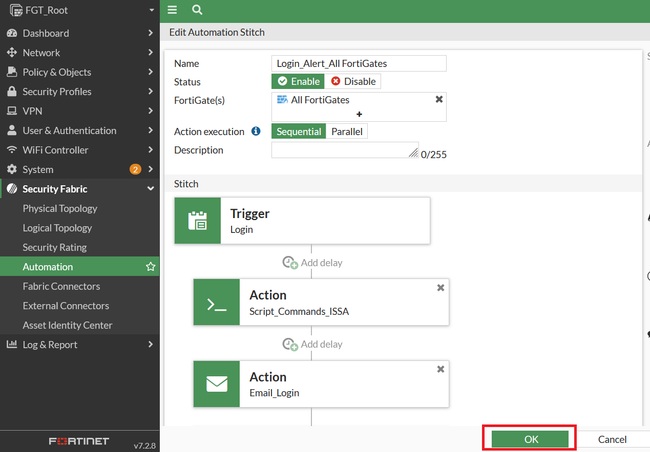Expand the Network menu chevron

(150, 52)
